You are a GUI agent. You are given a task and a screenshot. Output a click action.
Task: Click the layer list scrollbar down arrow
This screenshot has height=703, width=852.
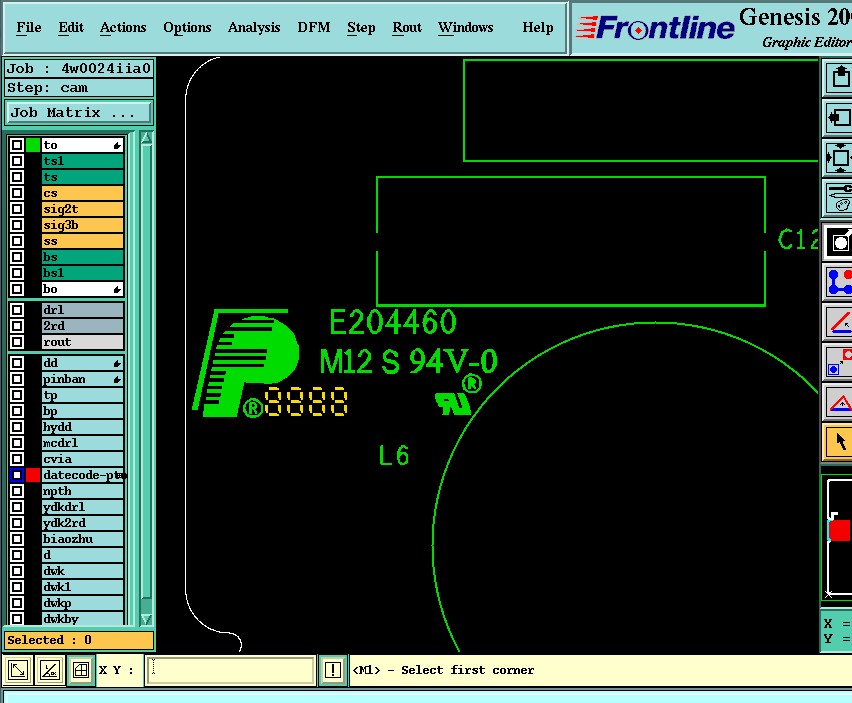coord(146,619)
